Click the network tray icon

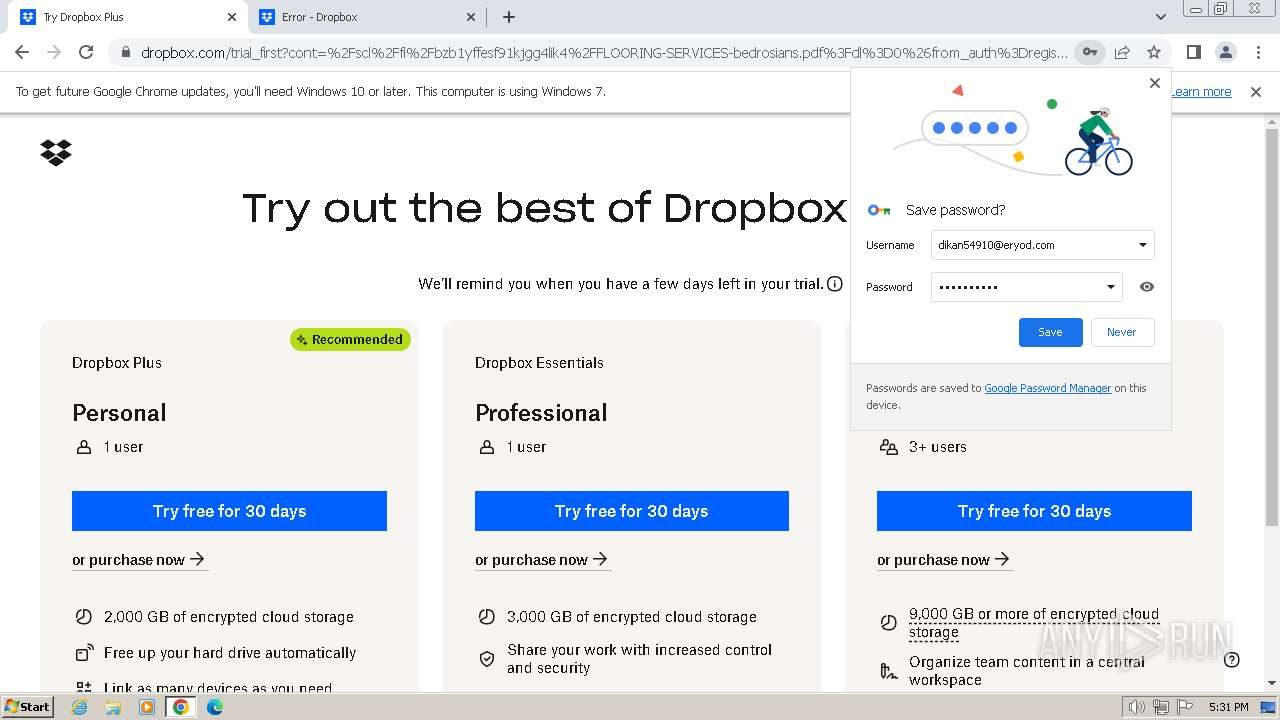(1159, 707)
